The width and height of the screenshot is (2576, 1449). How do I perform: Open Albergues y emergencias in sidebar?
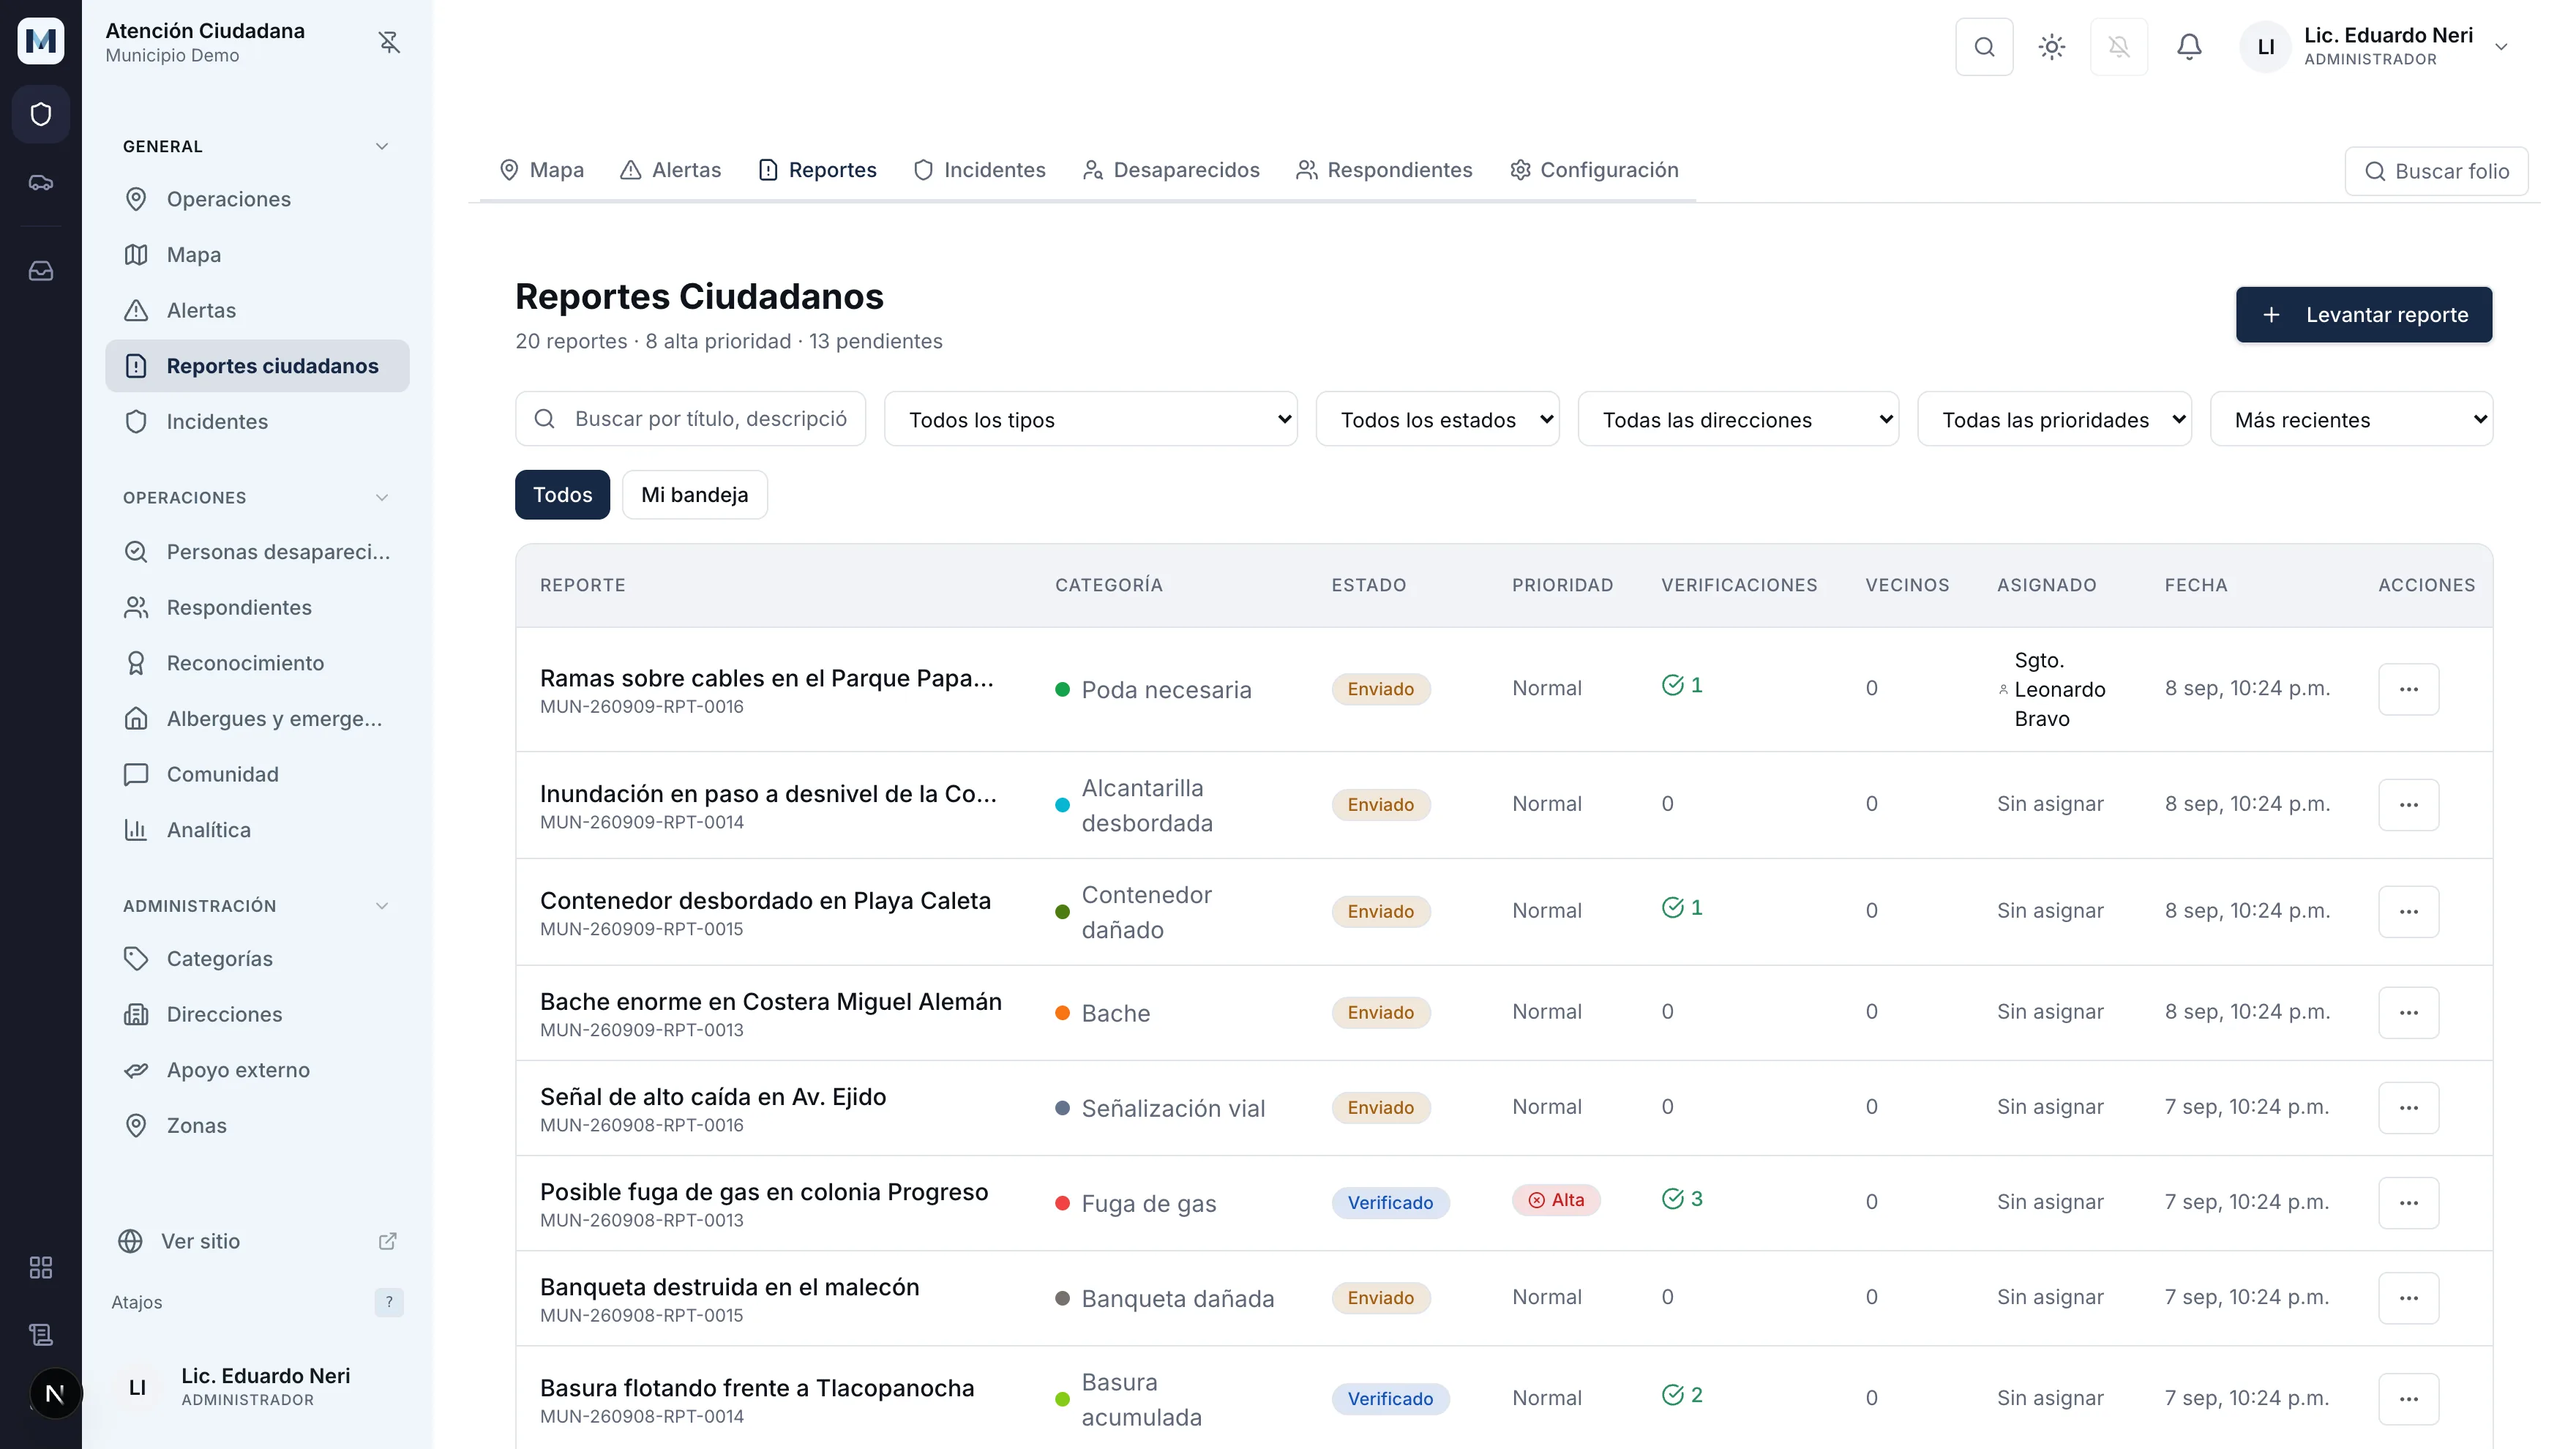(257, 718)
